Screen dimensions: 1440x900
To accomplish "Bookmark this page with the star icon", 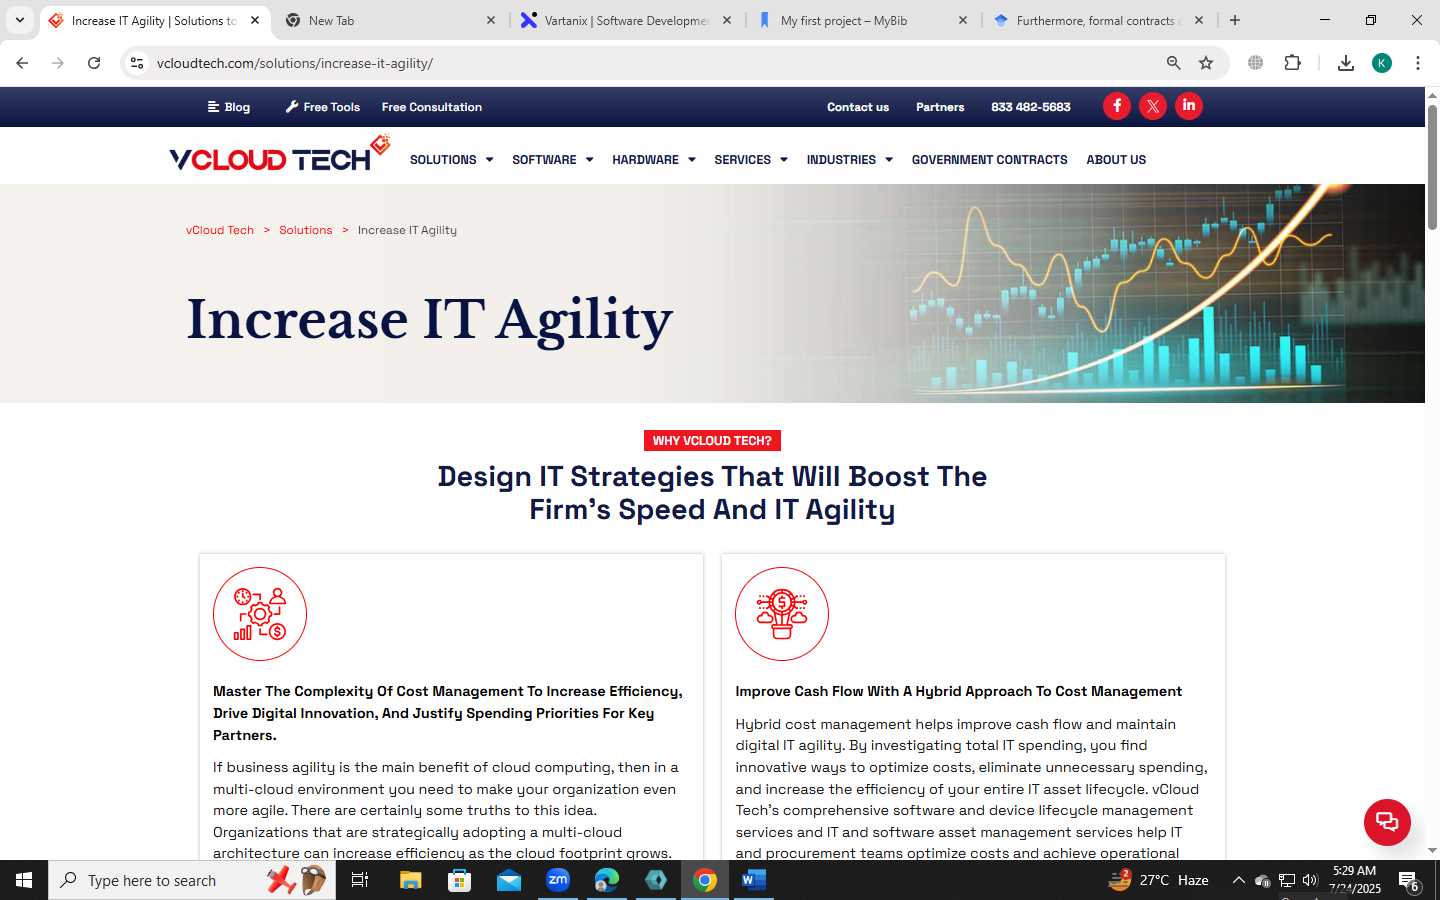I will 1206,63.
